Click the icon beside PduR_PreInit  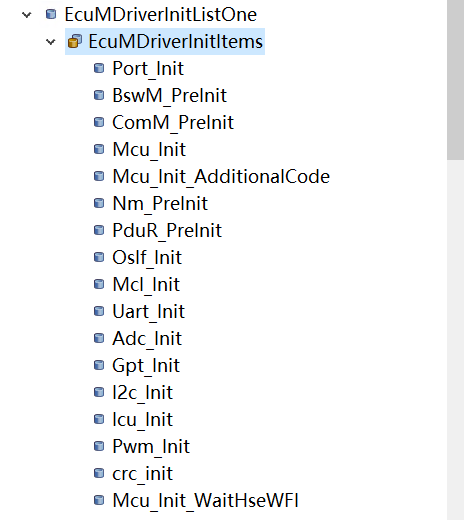99,230
